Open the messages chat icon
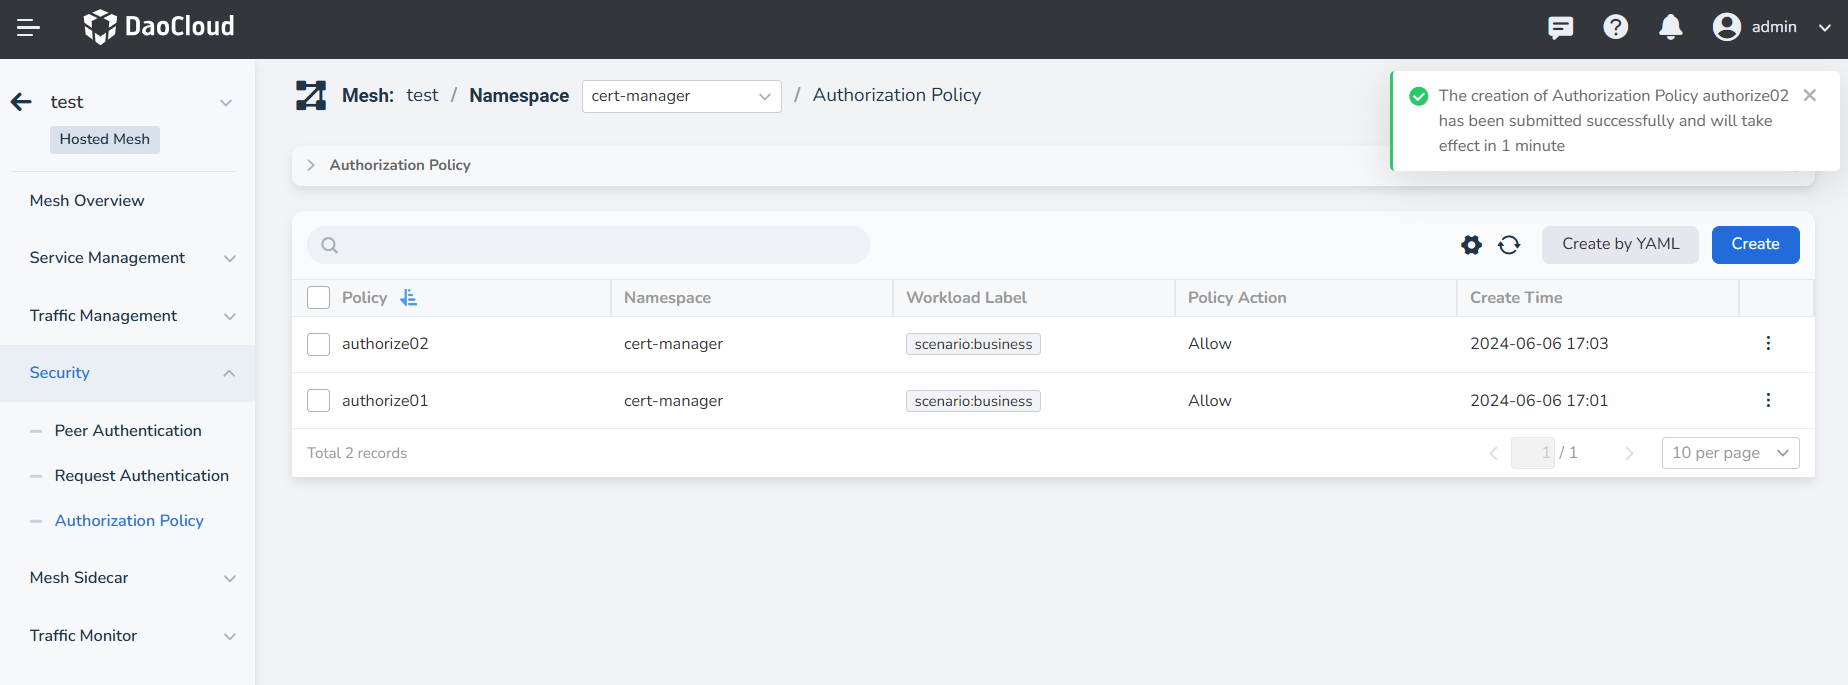This screenshot has height=685, width=1848. pos(1560,28)
